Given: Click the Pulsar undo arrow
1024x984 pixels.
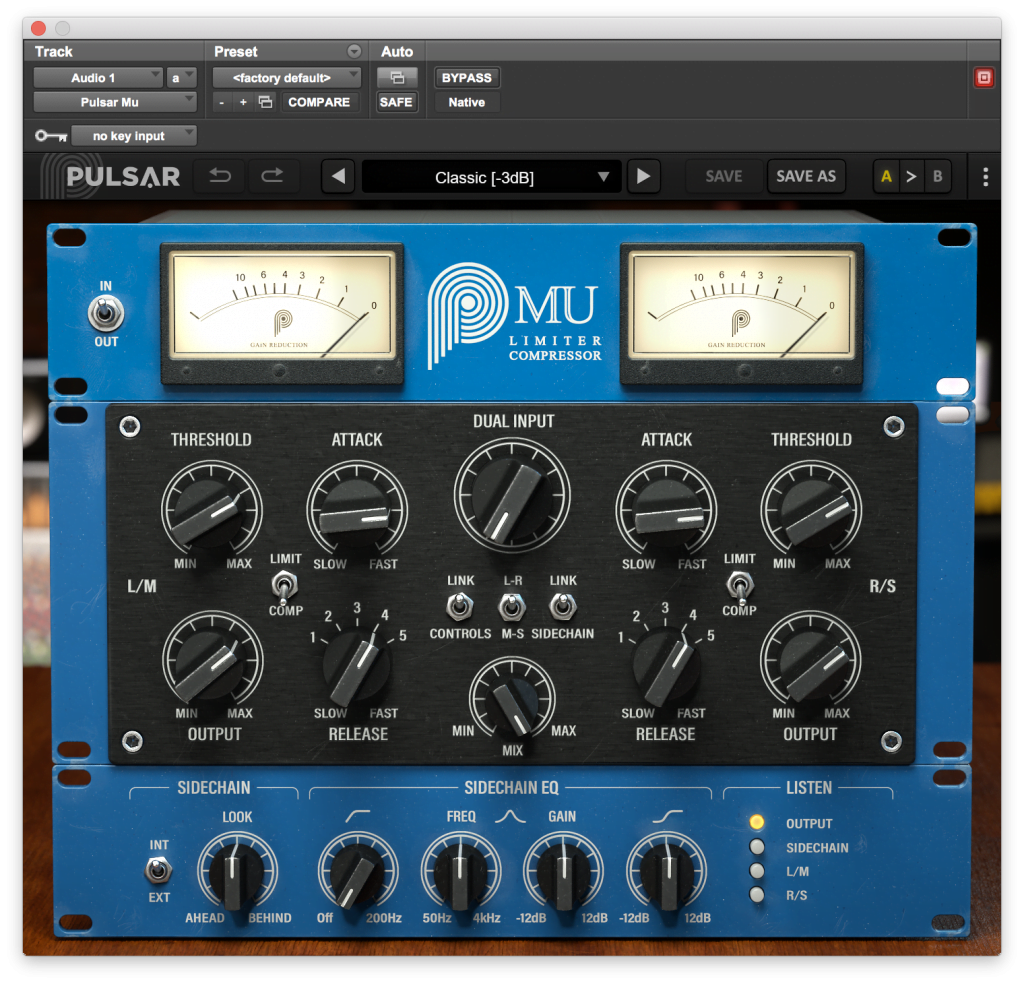Looking at the screenshot, I should pyautogui.click(x=220, y=176).
